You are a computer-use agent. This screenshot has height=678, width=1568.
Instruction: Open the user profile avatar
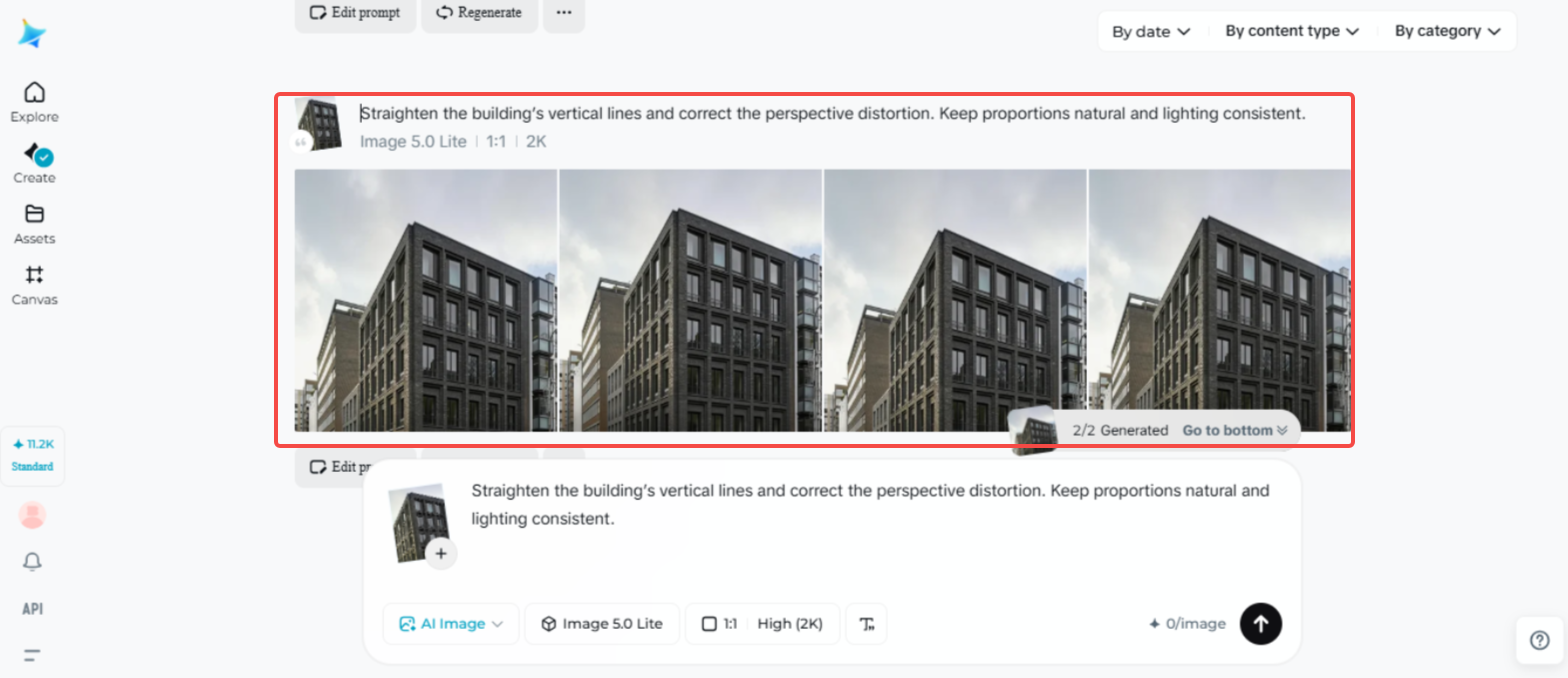click(32, 515)
